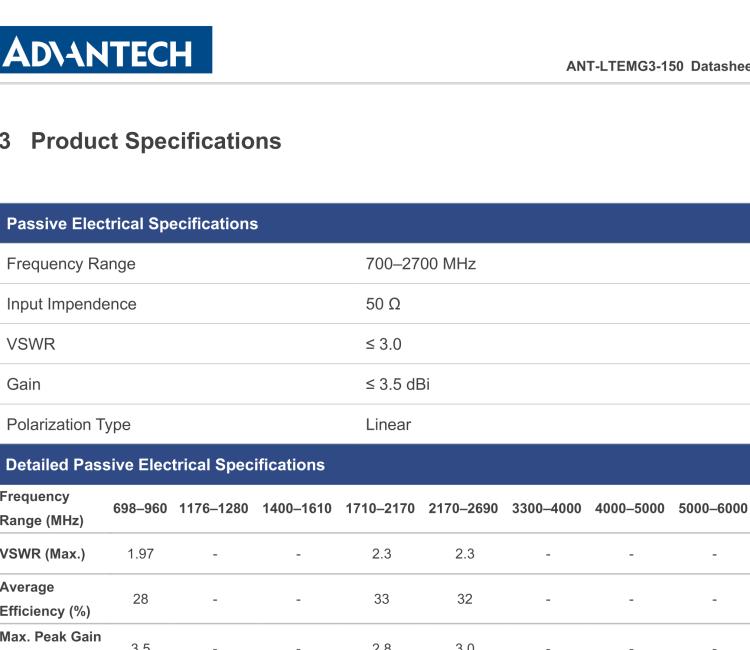750x650 pixels.
Task: Click the 700–2700 MHz frequency value
Action: [x=421, y=264]
